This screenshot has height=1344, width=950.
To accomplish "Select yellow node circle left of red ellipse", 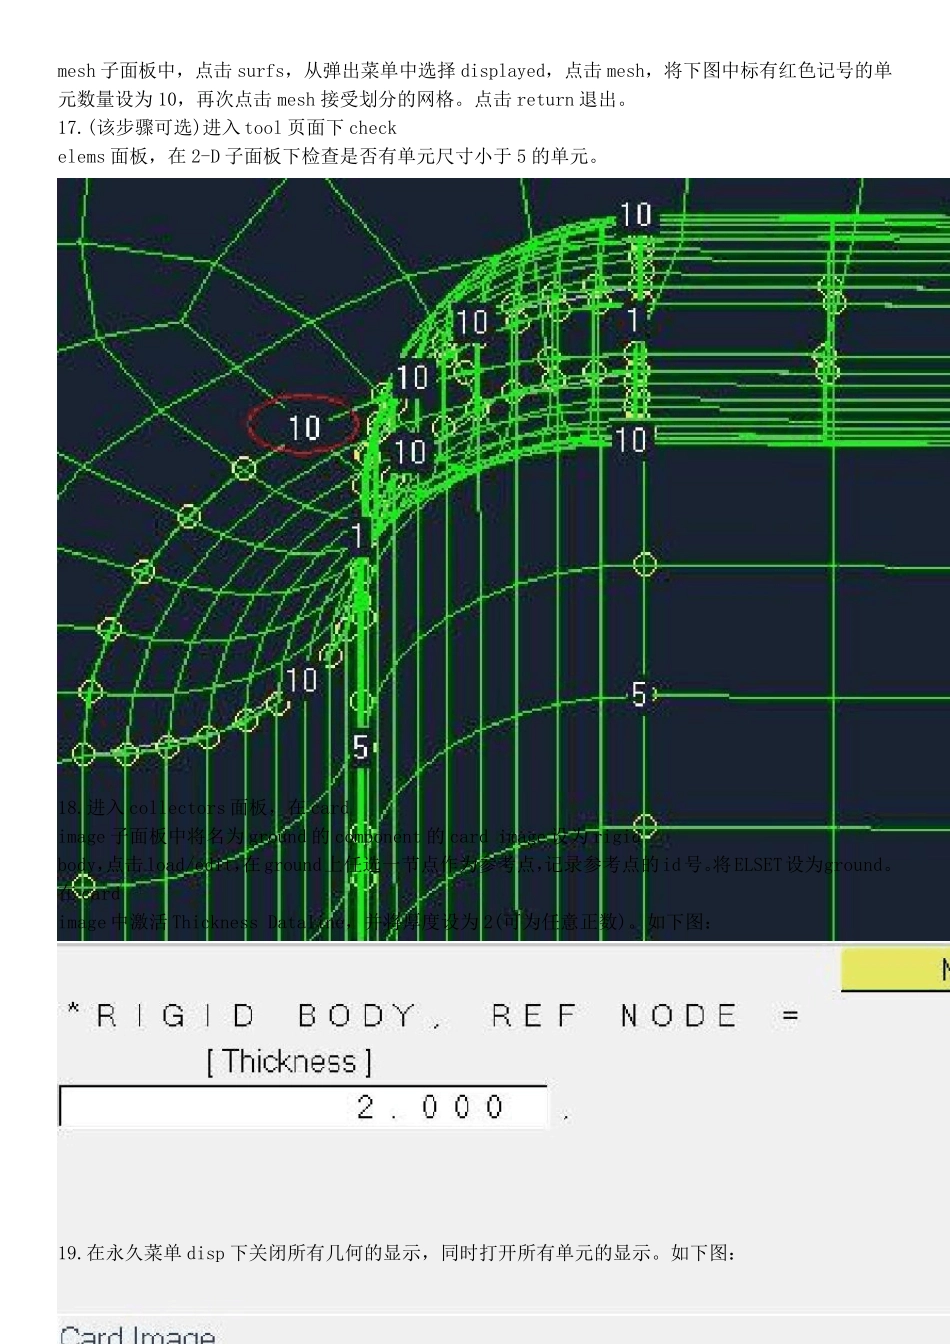I will (243, 467).
